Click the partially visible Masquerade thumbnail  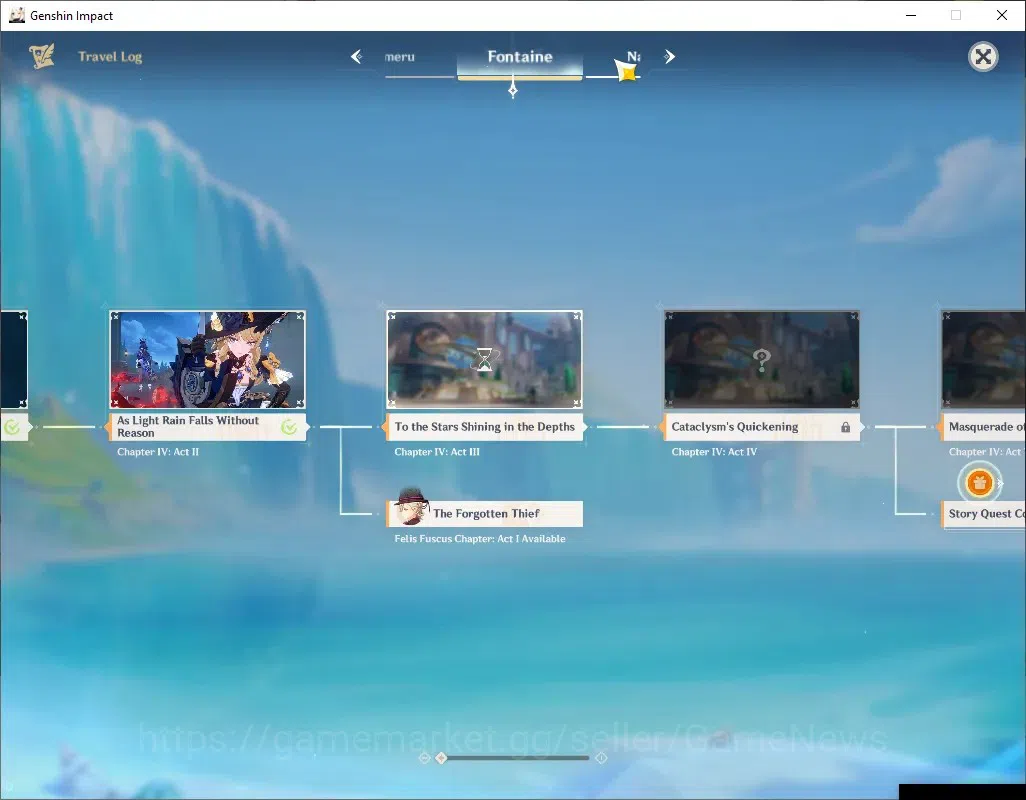[x=983, y=360]
